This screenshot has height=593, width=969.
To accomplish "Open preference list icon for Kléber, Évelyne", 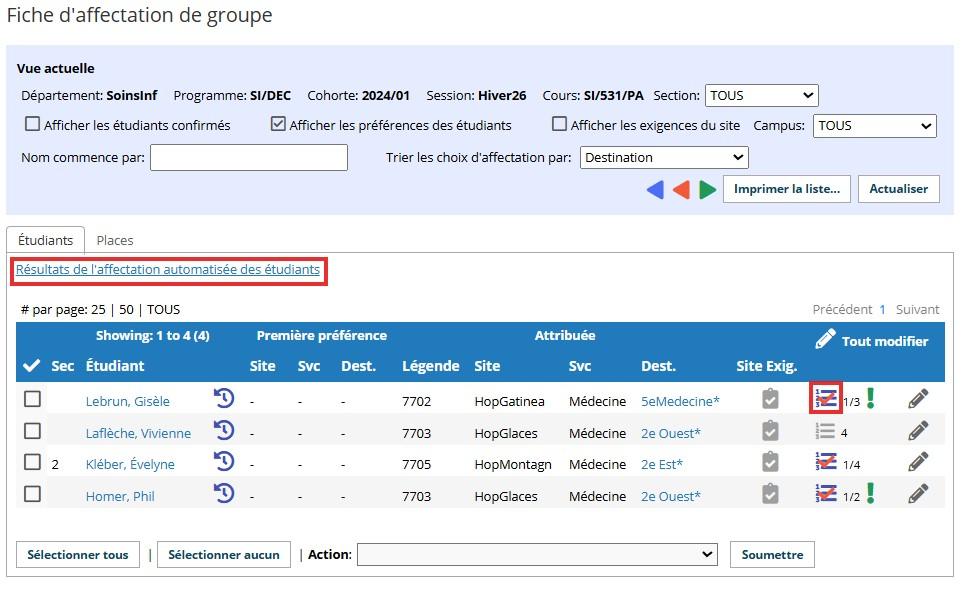I will 826,462.
